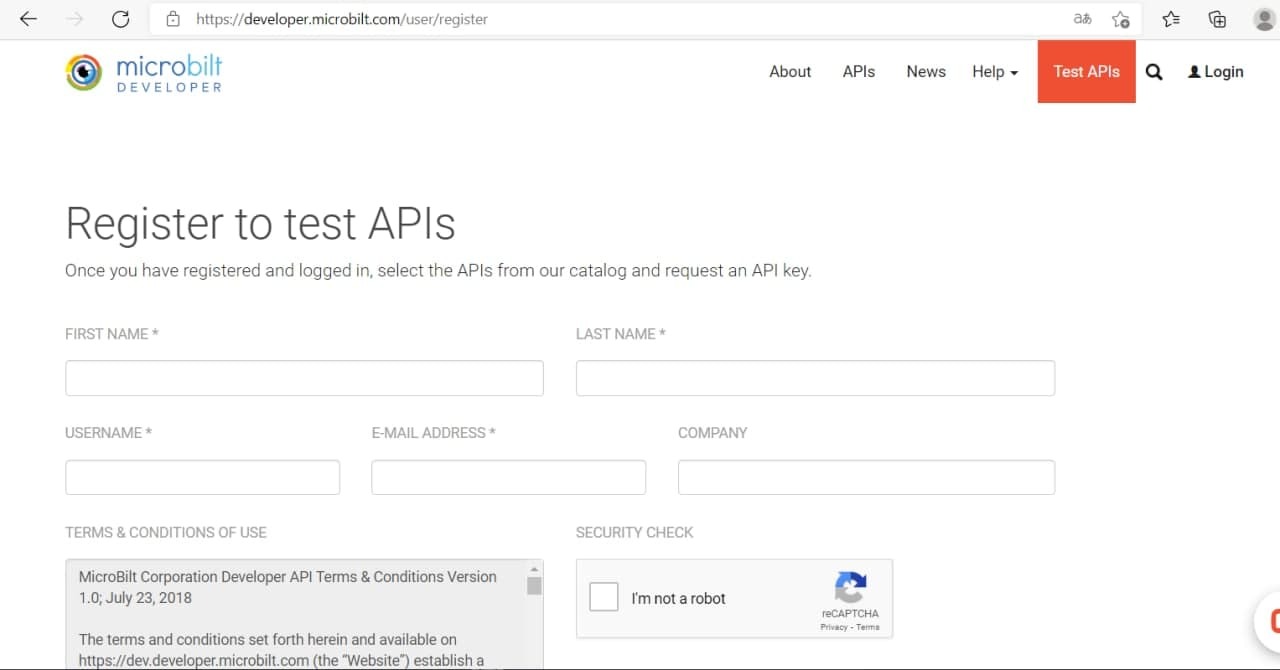The height and width of the screenshot is (670, 1280).
Task: Click into the E-mail Address field
Action: click(508, 477)
